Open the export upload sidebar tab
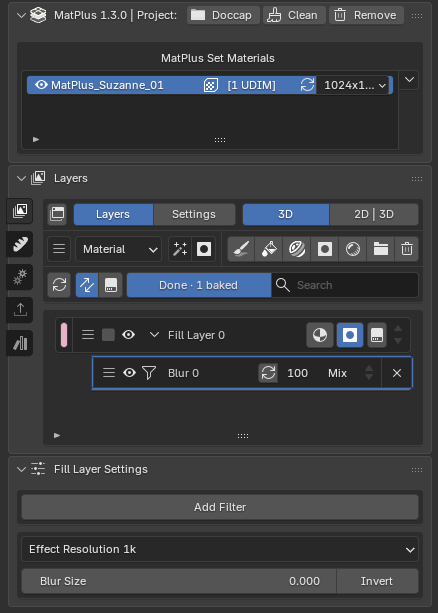The width and height of the screenshot is (438, 613). click(x=20, y=310)
